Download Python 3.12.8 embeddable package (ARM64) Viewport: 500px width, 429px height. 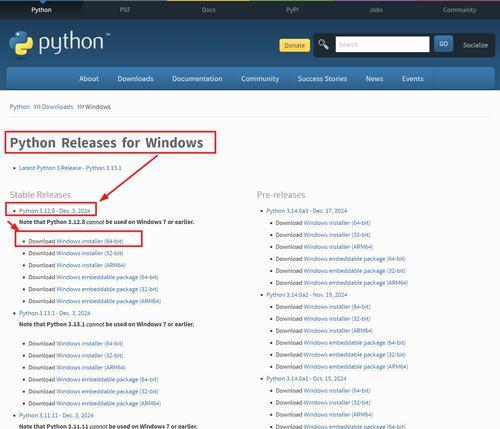[x=109, y=301]
